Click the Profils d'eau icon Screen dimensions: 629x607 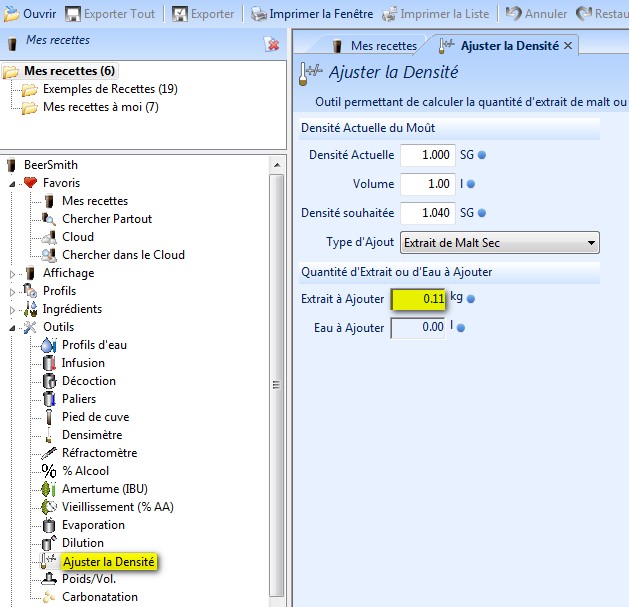[x=49, y=345]
